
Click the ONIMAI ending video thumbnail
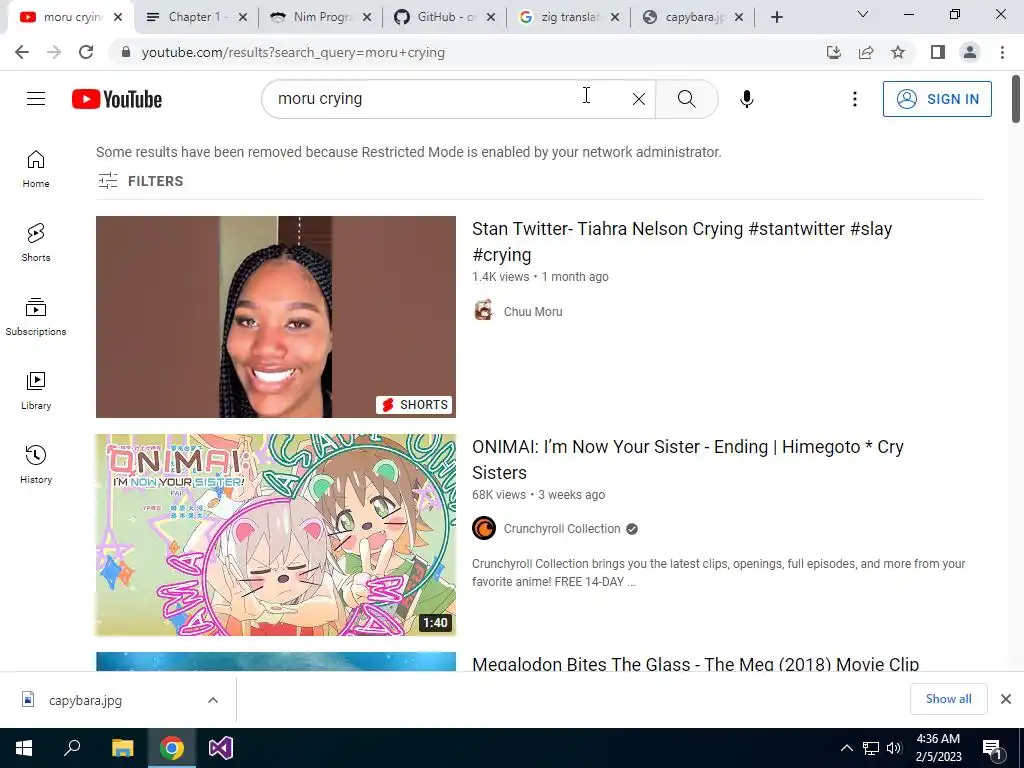coord(276,535)
